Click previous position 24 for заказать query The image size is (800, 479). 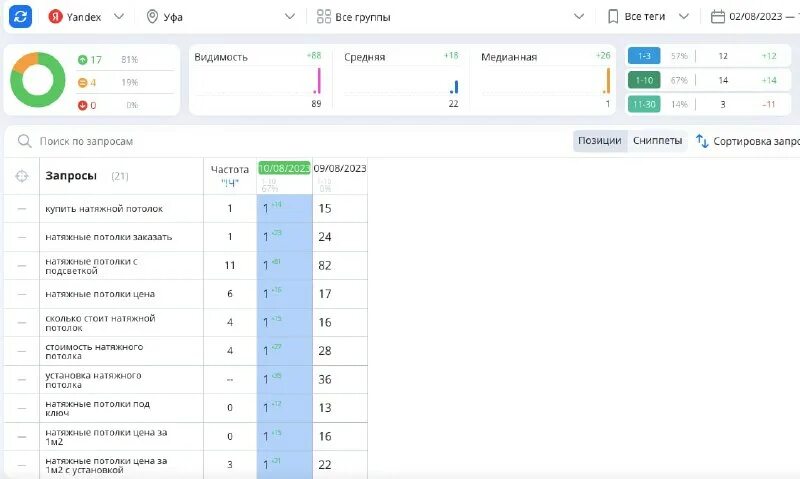(324, 237)
